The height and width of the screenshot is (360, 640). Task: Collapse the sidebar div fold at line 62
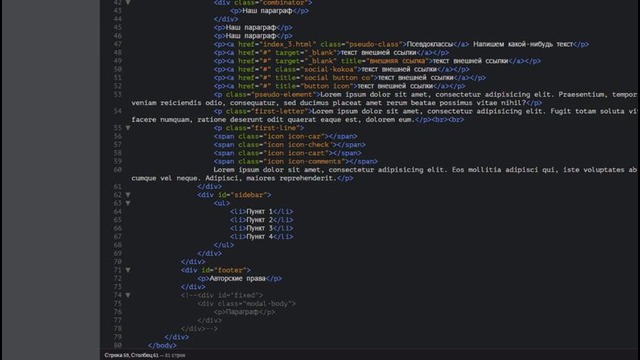click(x=128, y=195)
